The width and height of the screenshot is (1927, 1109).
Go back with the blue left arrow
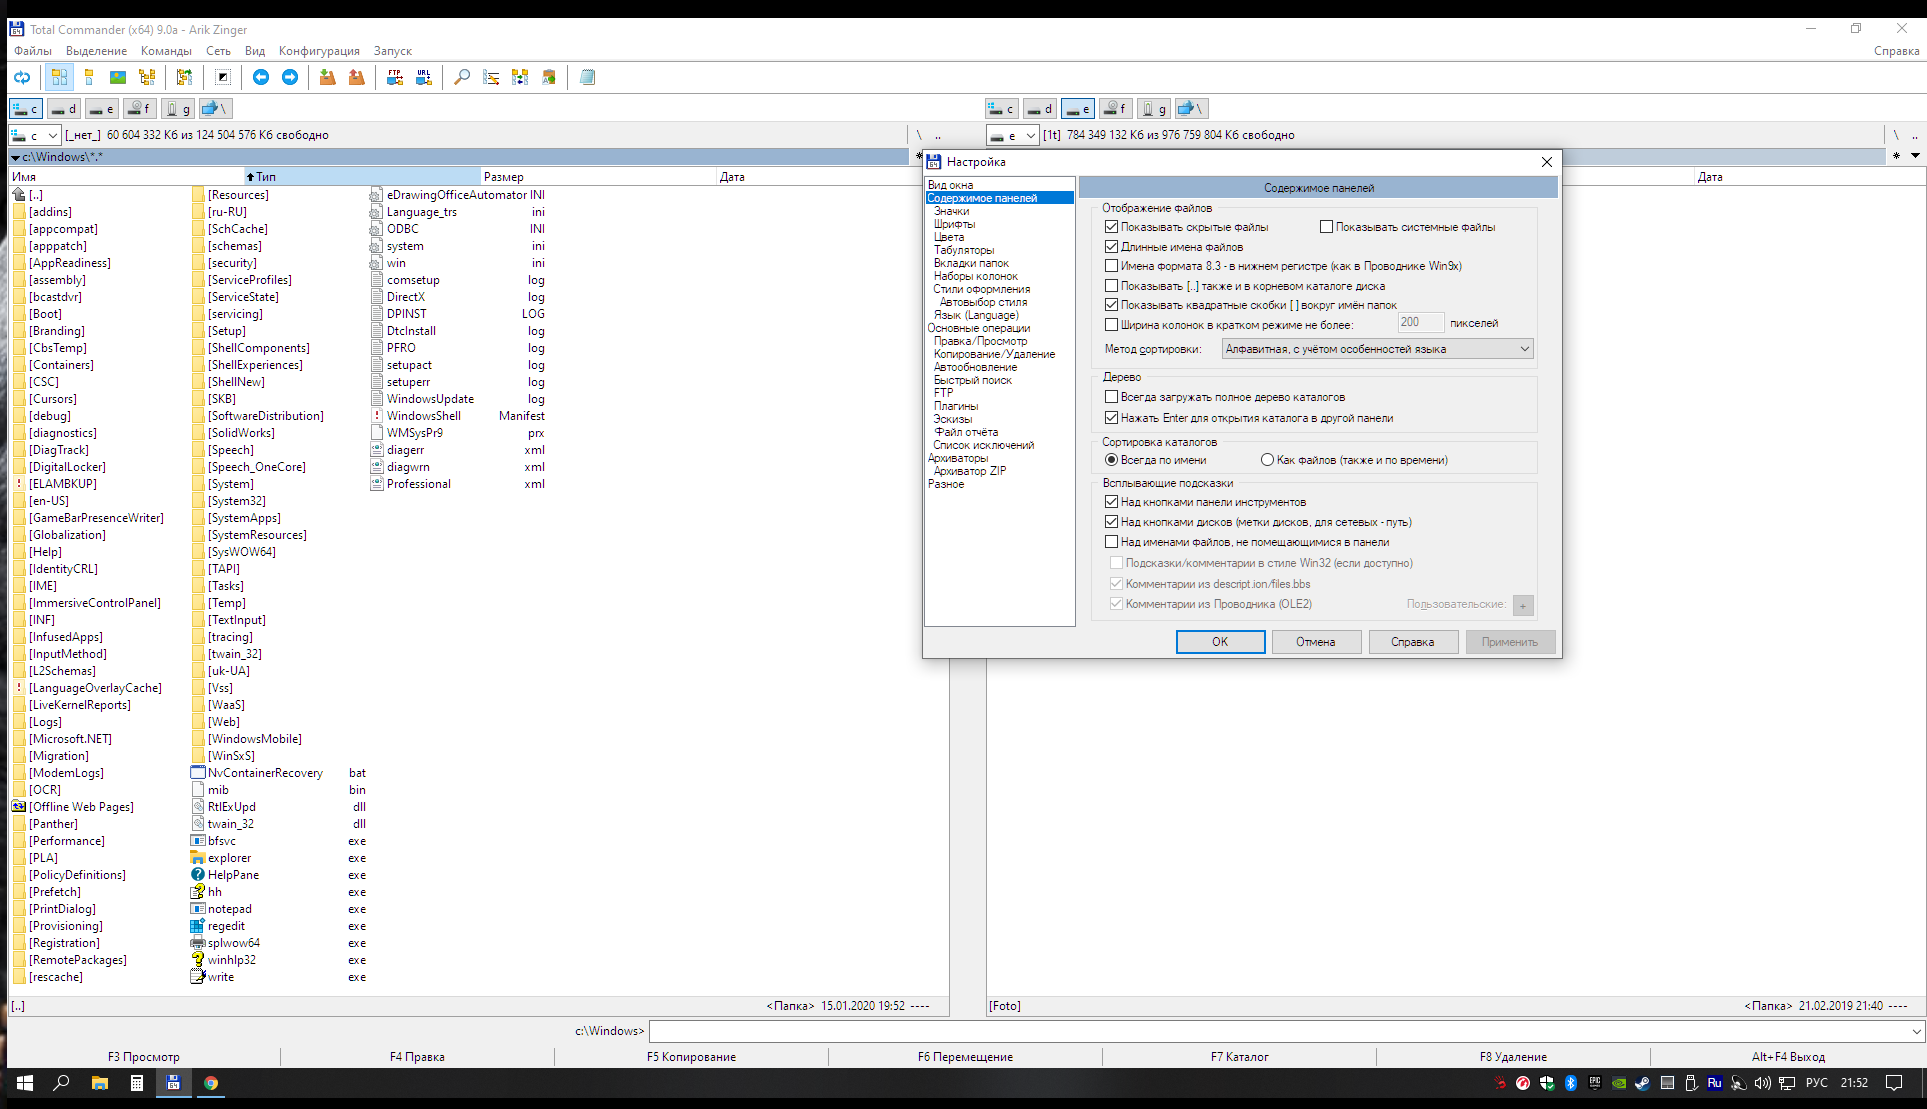click(x=261, y=77)
